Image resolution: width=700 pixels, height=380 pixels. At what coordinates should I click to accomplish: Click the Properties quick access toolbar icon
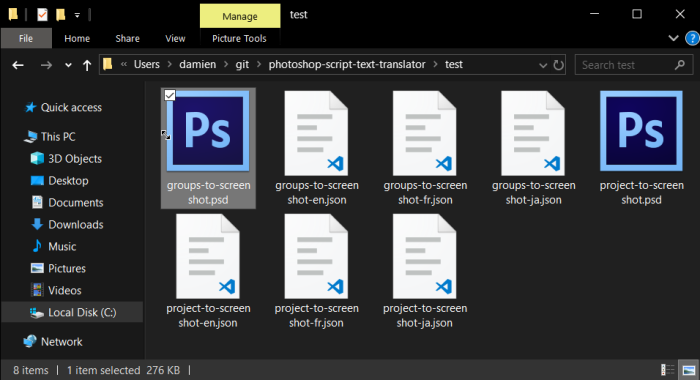pyautogui.click(x=42, y=15)
